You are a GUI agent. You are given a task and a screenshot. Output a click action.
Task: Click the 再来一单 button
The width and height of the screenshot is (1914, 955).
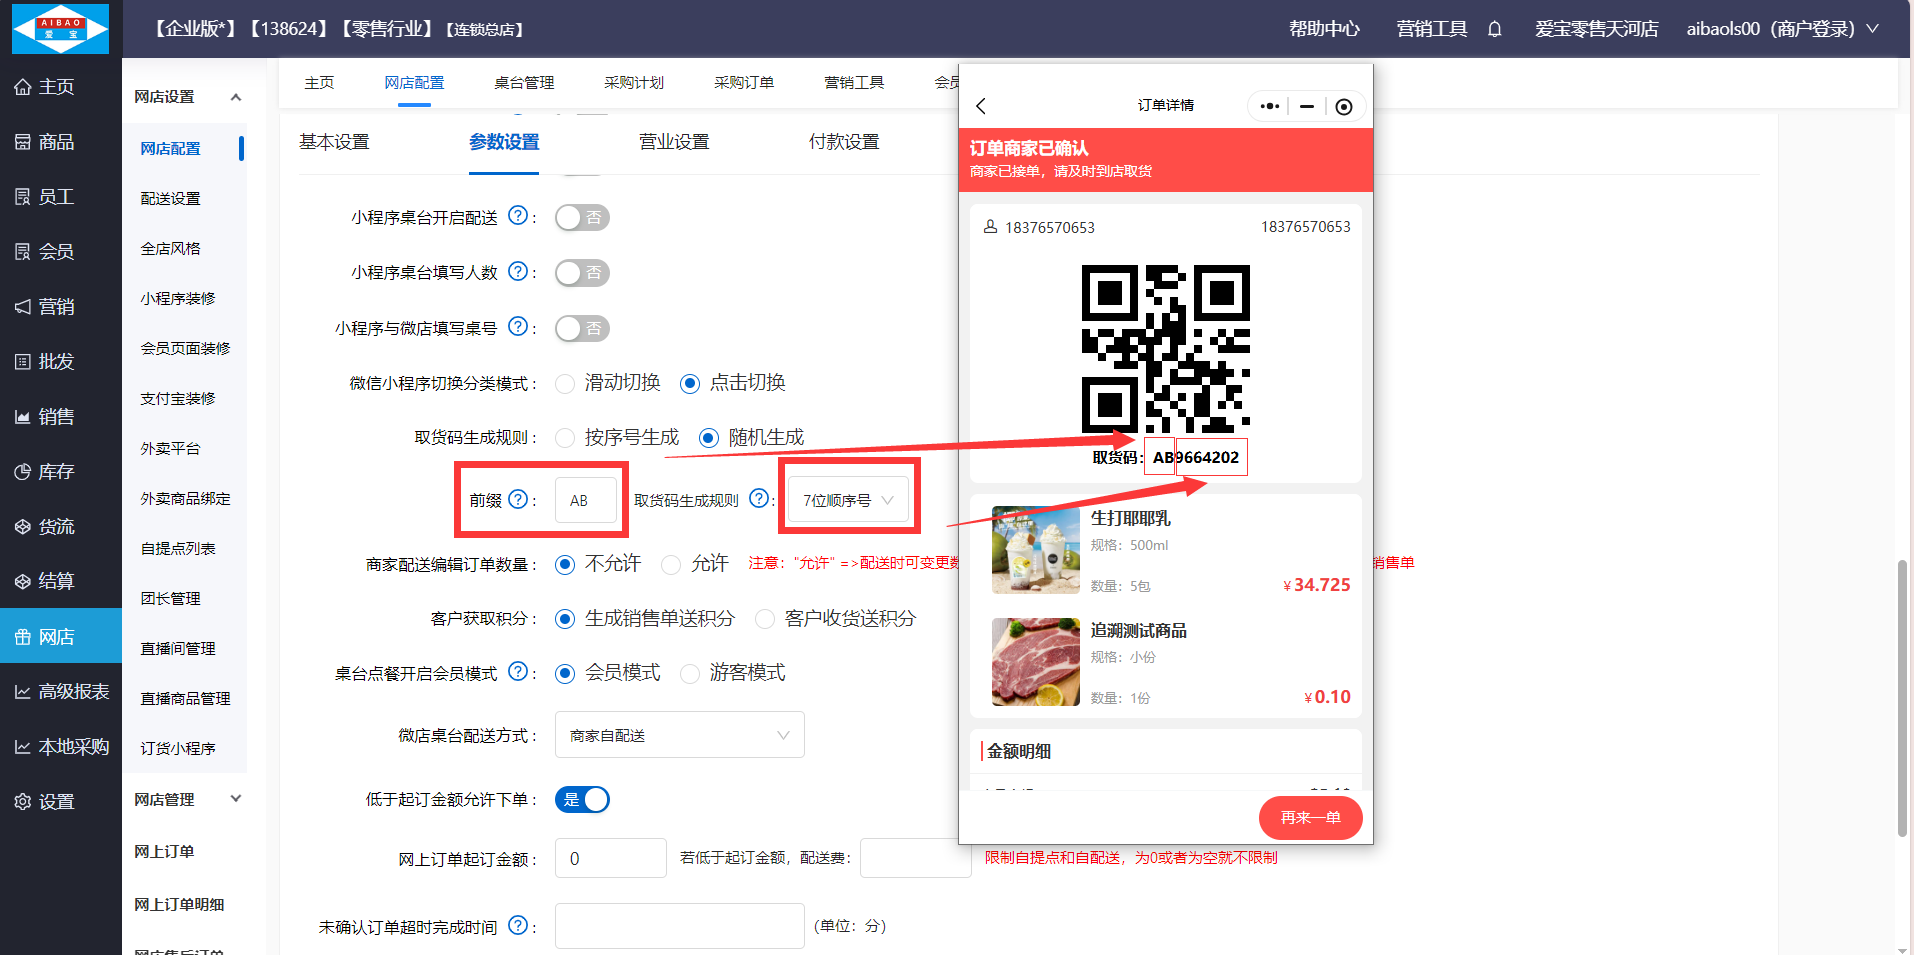click(x=1310, y=818)
